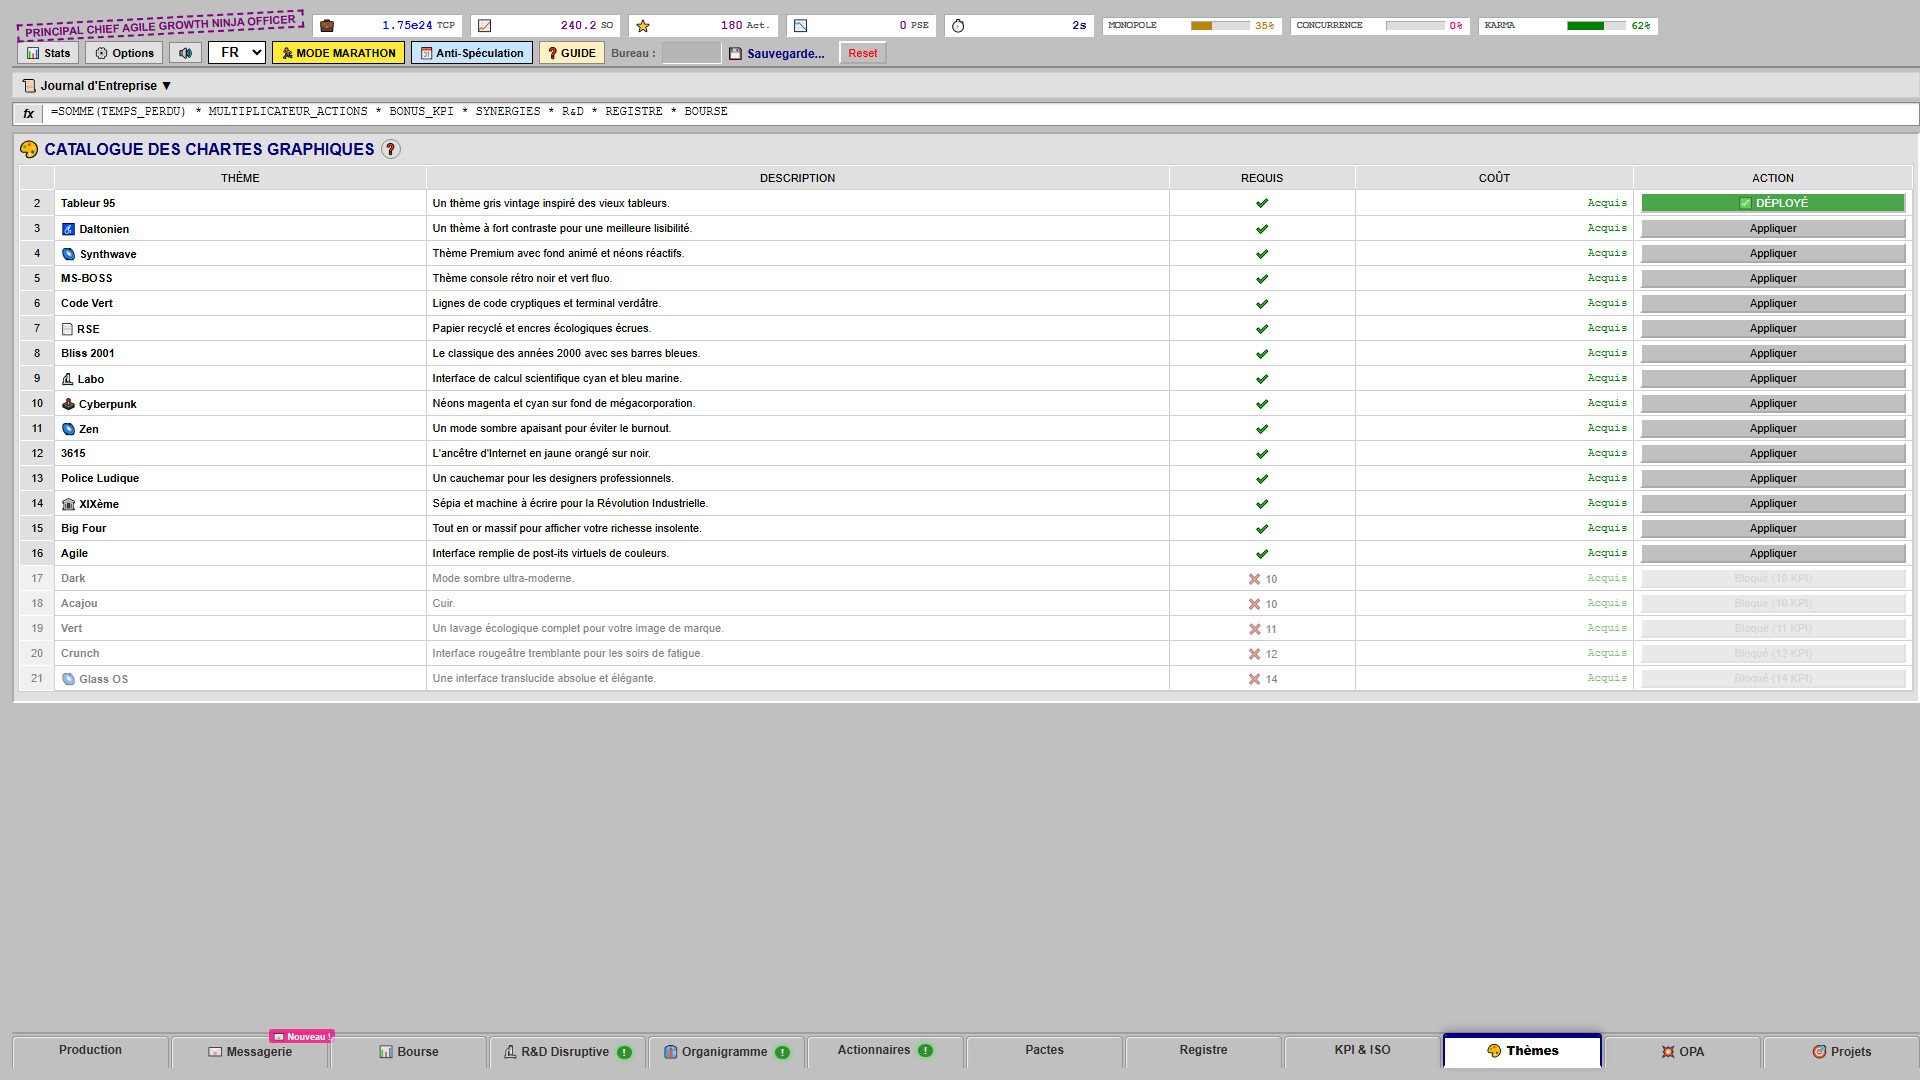Click the SO chart icon in top bar
Image resolution: width=1920 pixels, height=1080 pixels.
485,26
